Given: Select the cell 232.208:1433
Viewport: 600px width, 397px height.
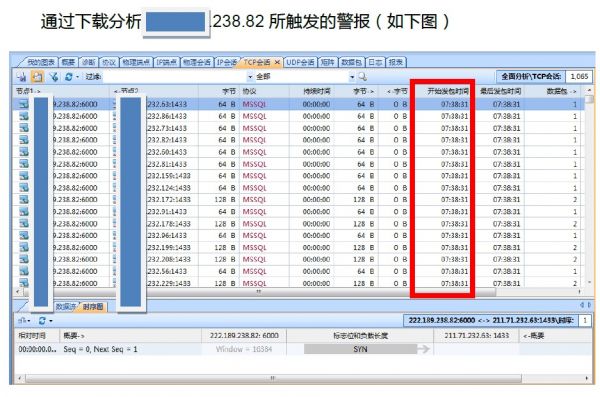Looking at the screenshot, I should (169, 259).
